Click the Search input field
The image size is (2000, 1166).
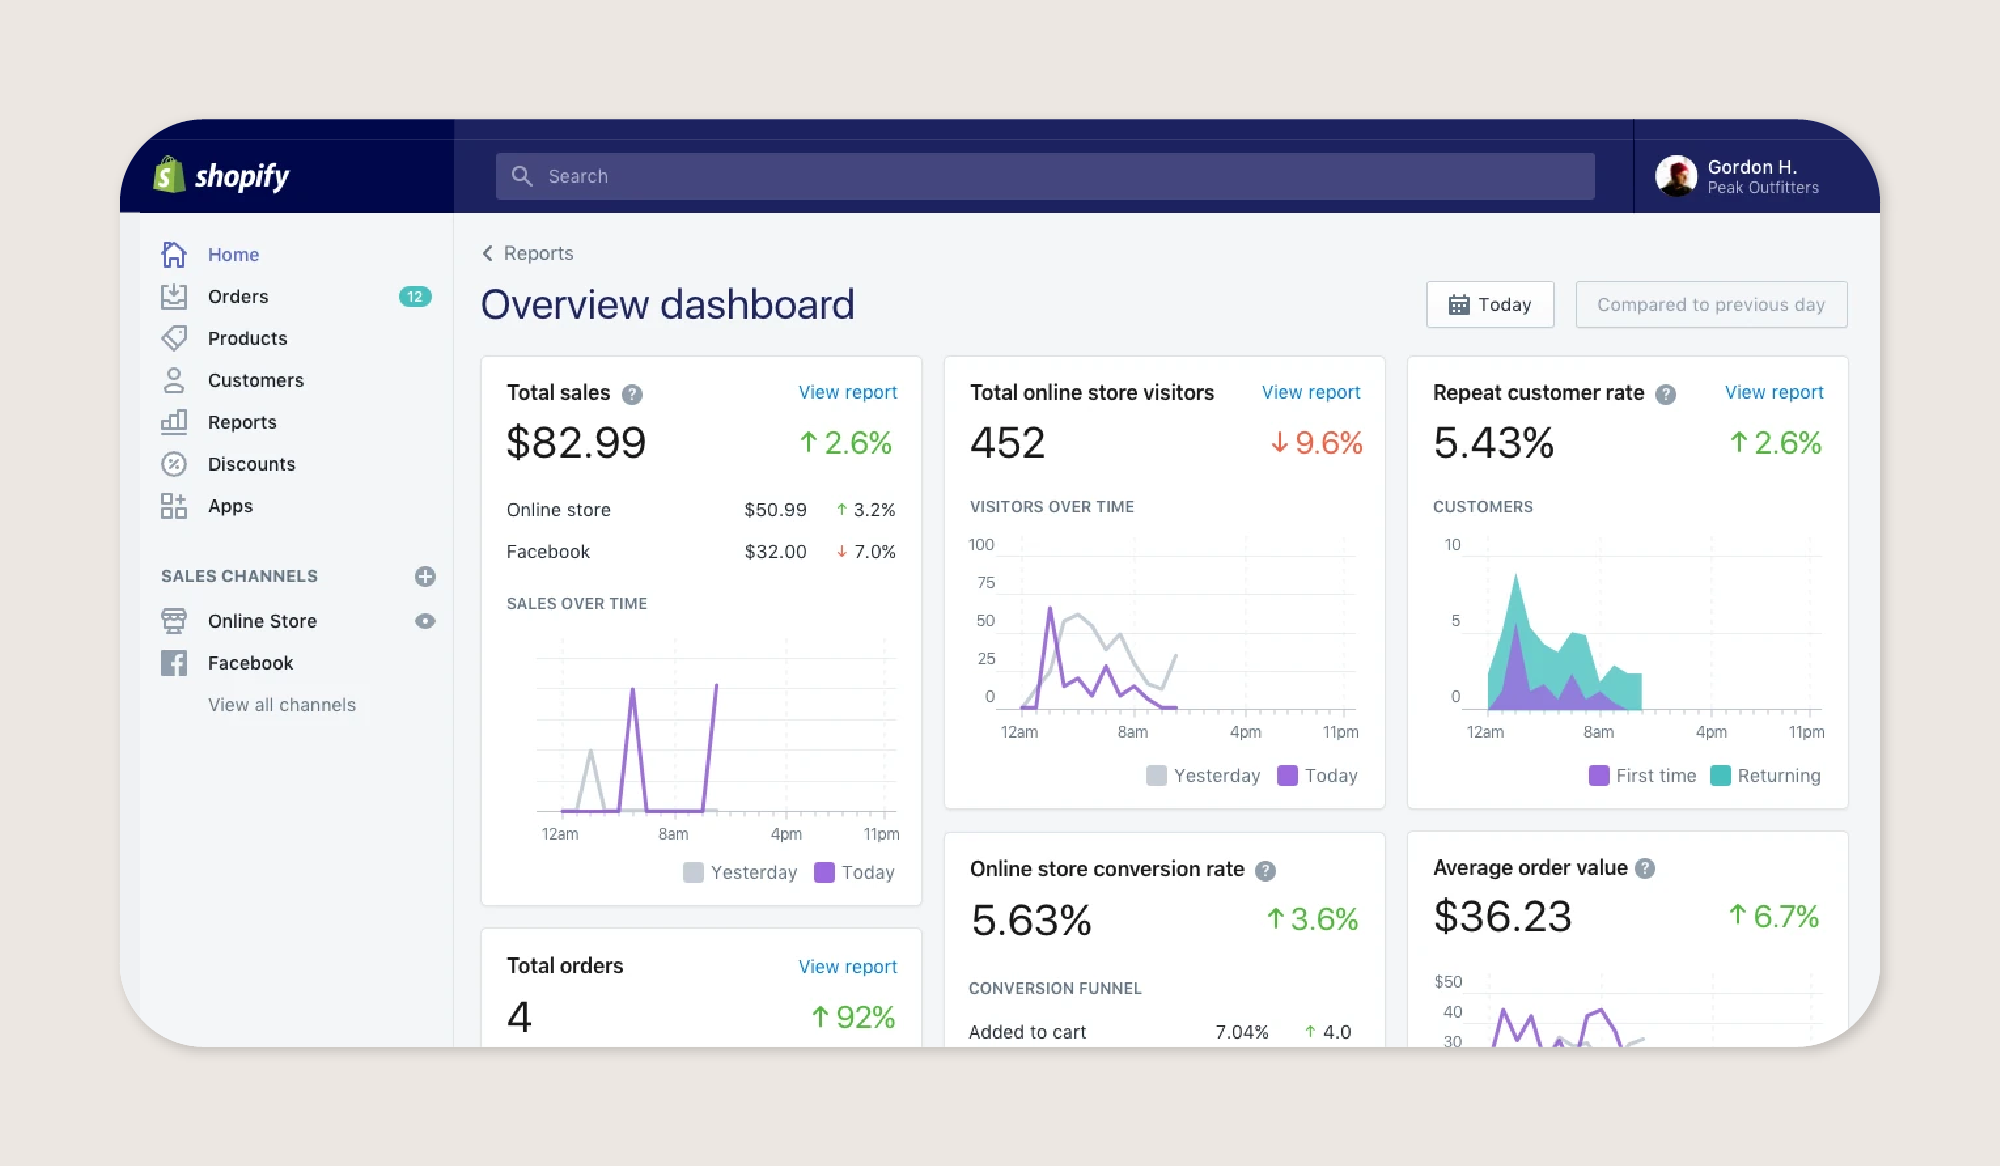[x=1045, y=177]
